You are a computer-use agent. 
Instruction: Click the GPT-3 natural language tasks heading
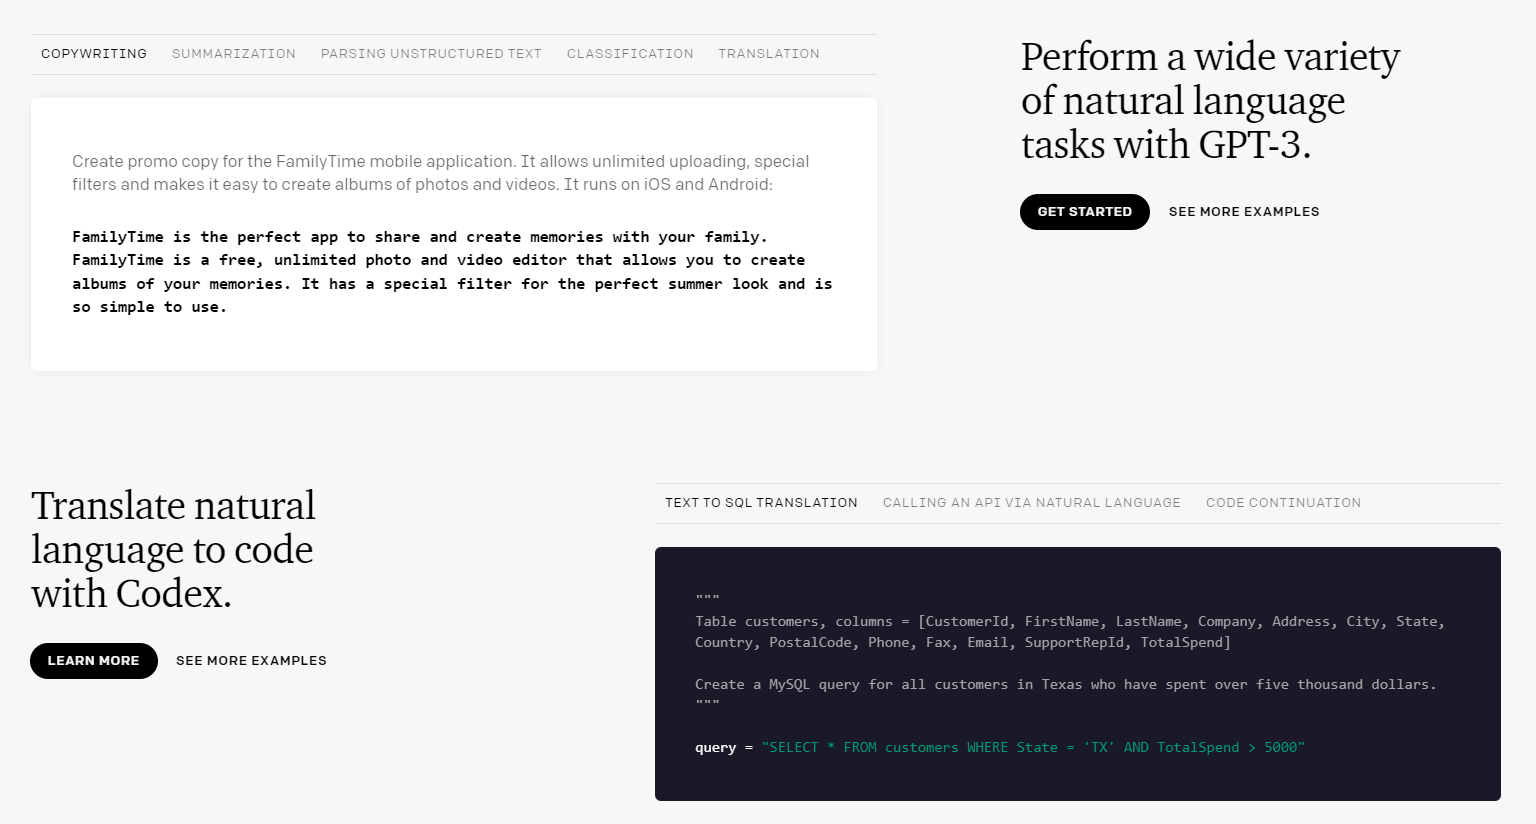[x=1210, y=101]
